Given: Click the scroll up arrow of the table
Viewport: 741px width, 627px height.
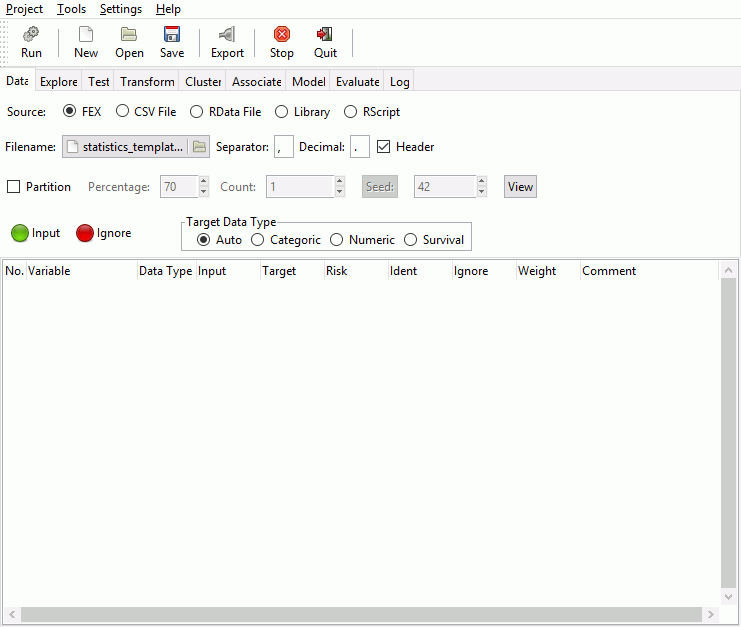Looking at the screenshot, I should 728,270.
